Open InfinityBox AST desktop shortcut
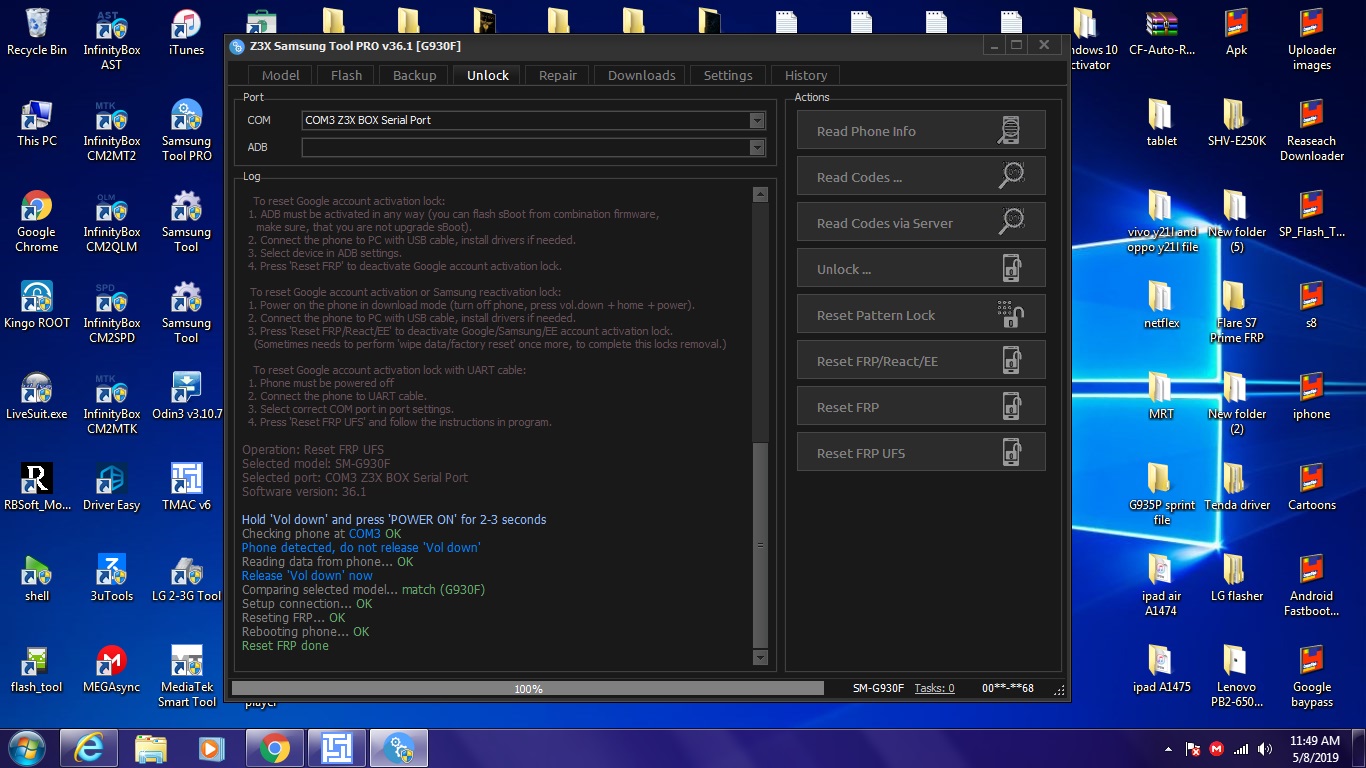Viewport: 1366px width, 768px height. click(112, 40)
